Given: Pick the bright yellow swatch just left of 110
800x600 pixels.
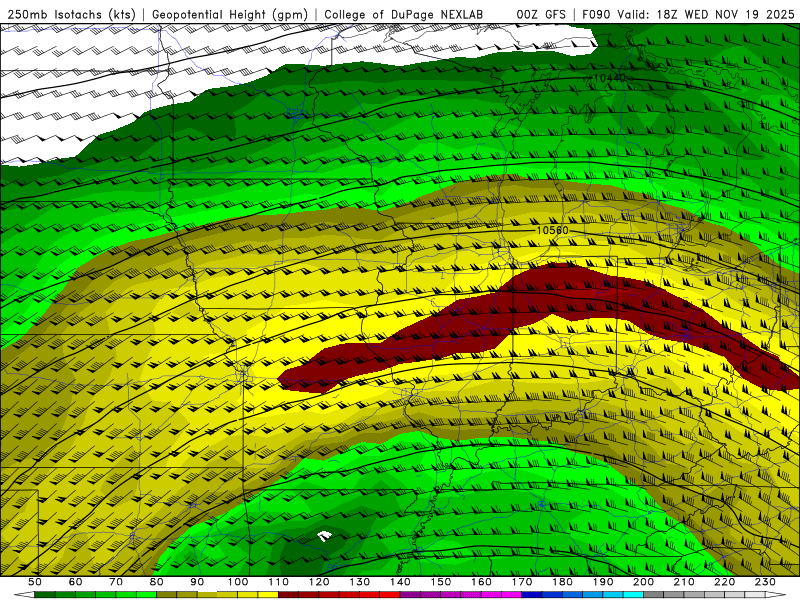Looking at the screenshot, I should click(x=268, y=595).
